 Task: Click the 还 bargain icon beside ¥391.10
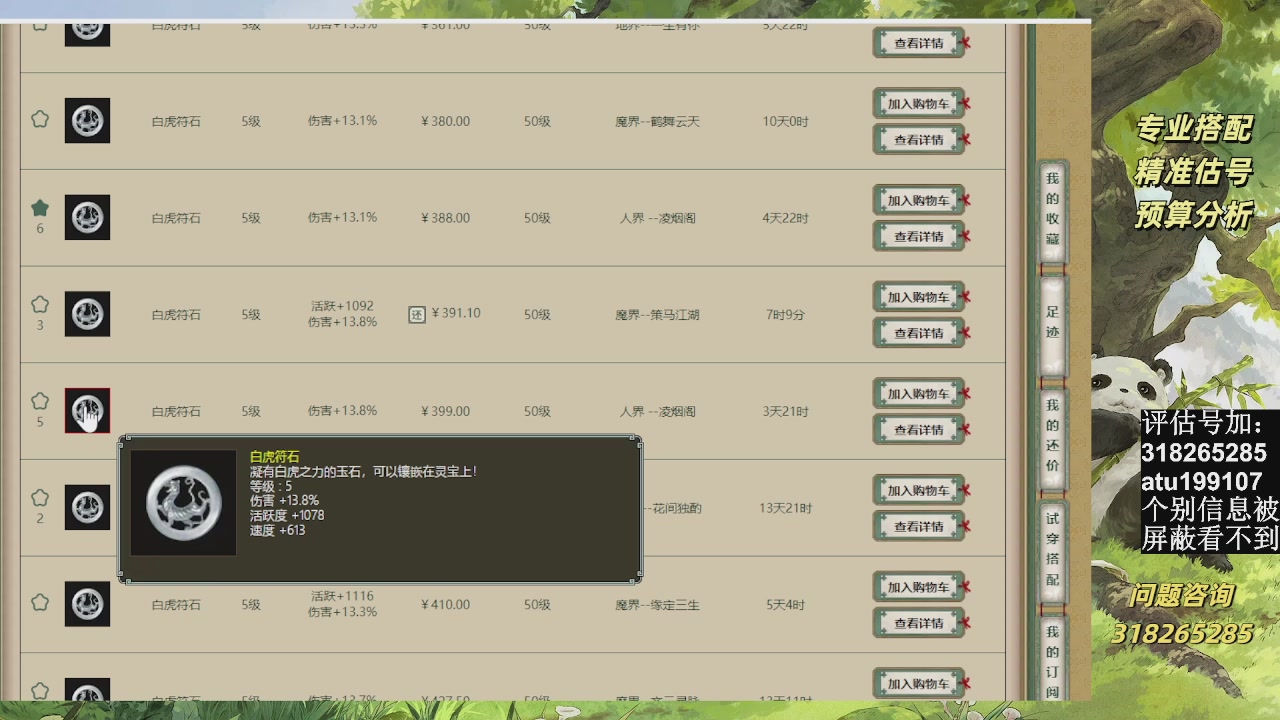tap(418, 314)
